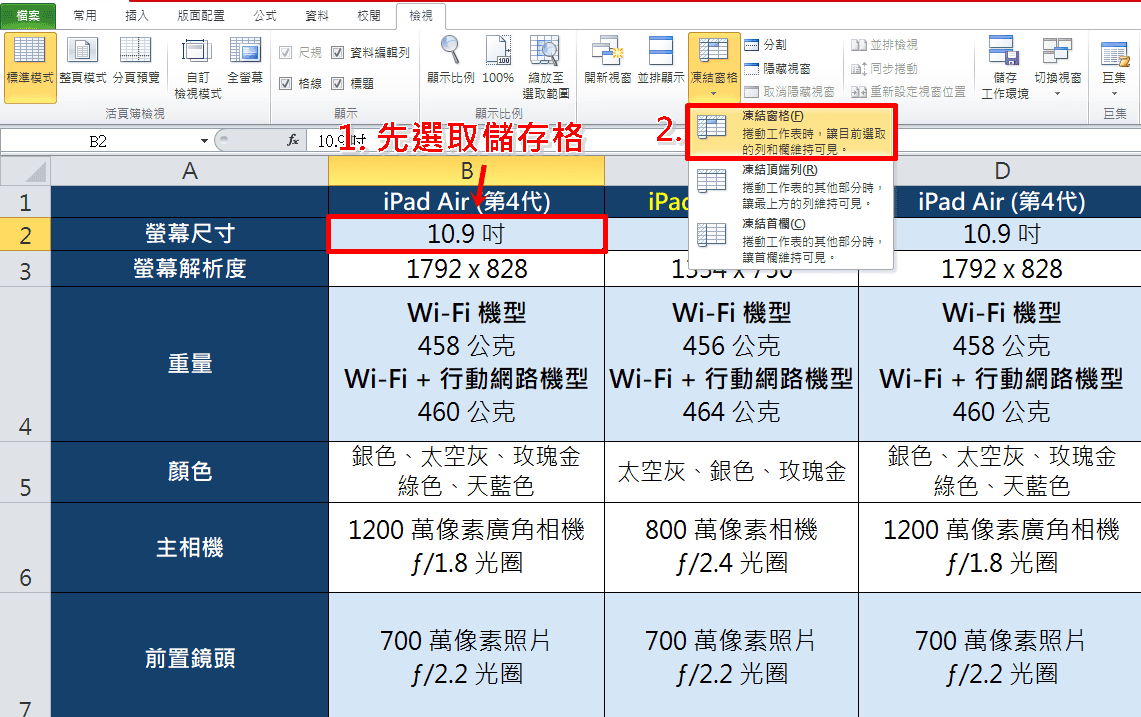Image resolution: width=1141 pixels, height=717 pixels.
Task: Toggle the 資料編輯列 formula bar checkbox
Action: point(338,52)
